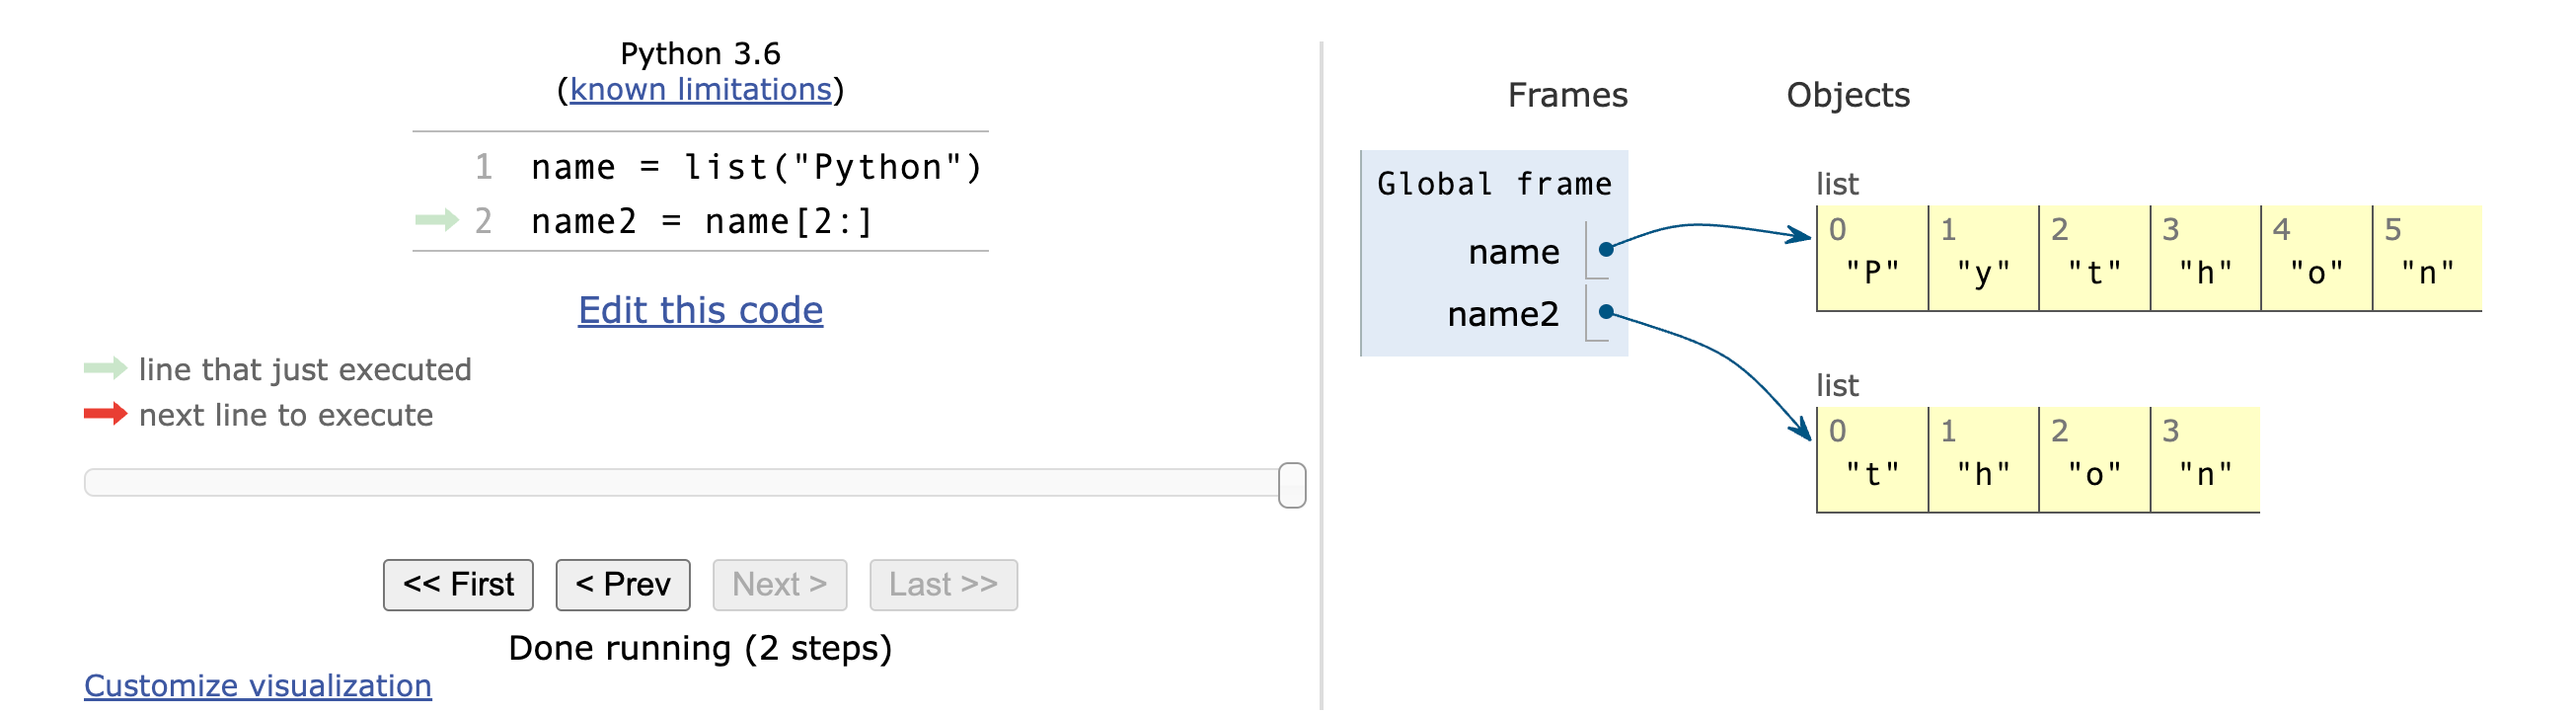Select the "n" cell at index 5 in first list
This screenshot has height=715, width=2576.
pyautogui.click(x=2428, y=258)
